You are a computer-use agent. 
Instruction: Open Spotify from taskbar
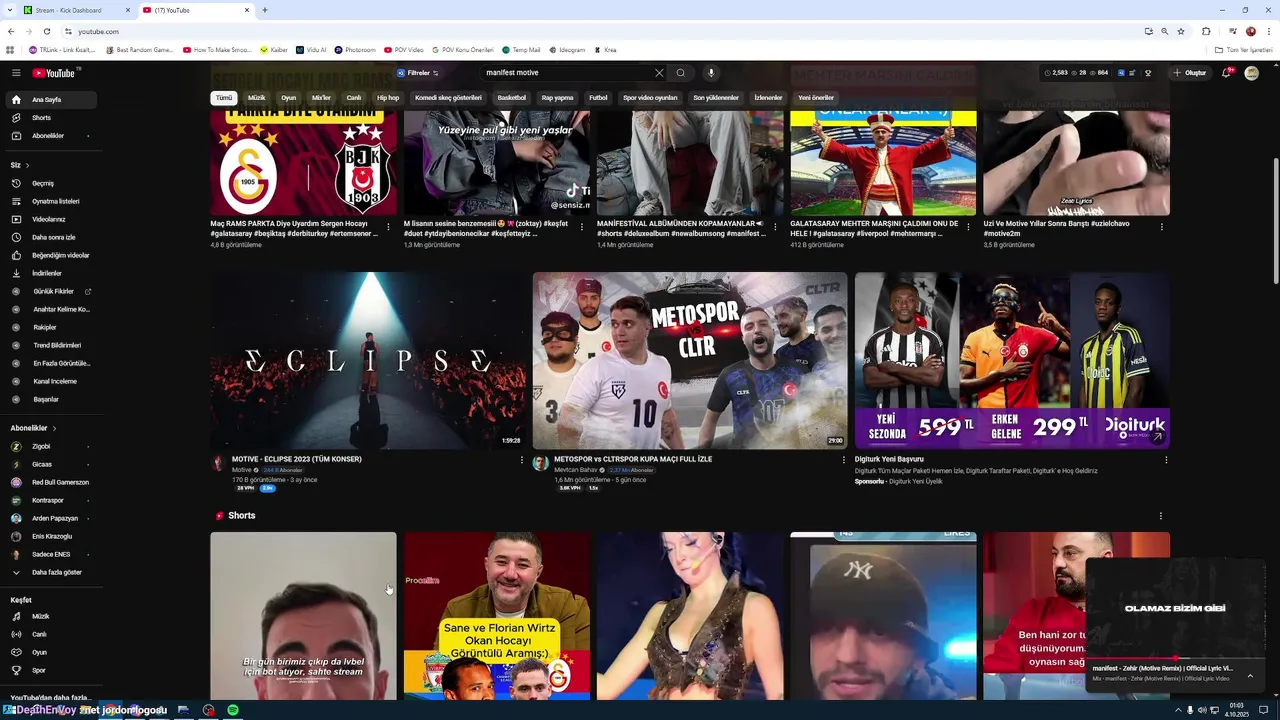pyautogui.click(x=233, y=710)
